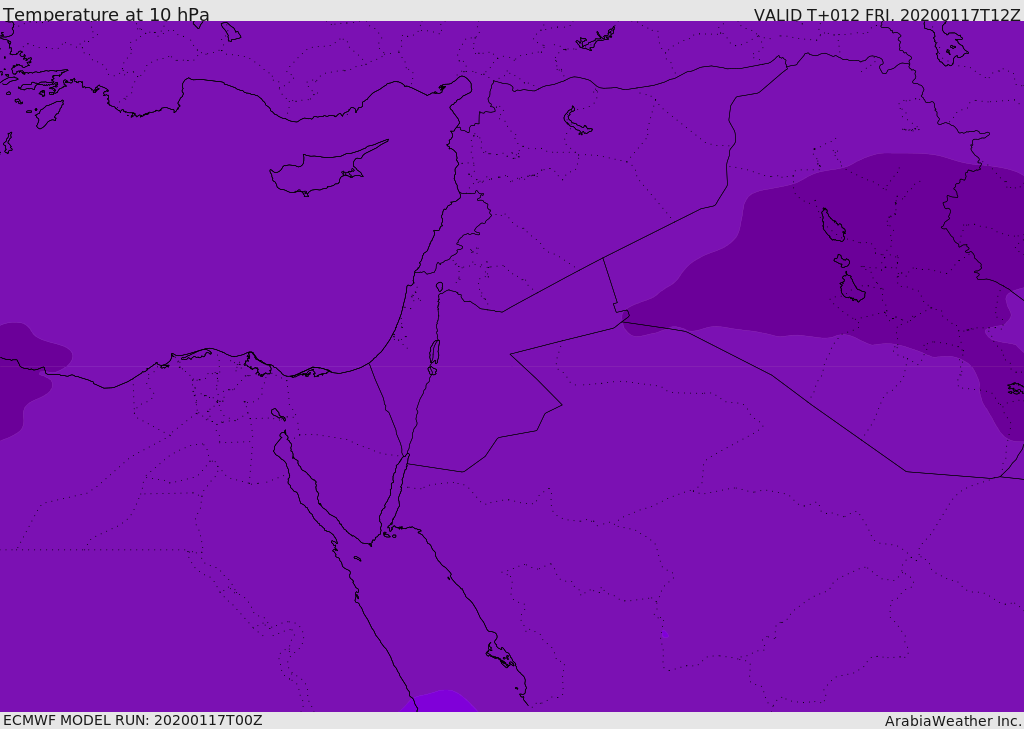The image size is (1024, 729).
Task: Click the northernmost large lake in Iraq
Action: (832, 225)
